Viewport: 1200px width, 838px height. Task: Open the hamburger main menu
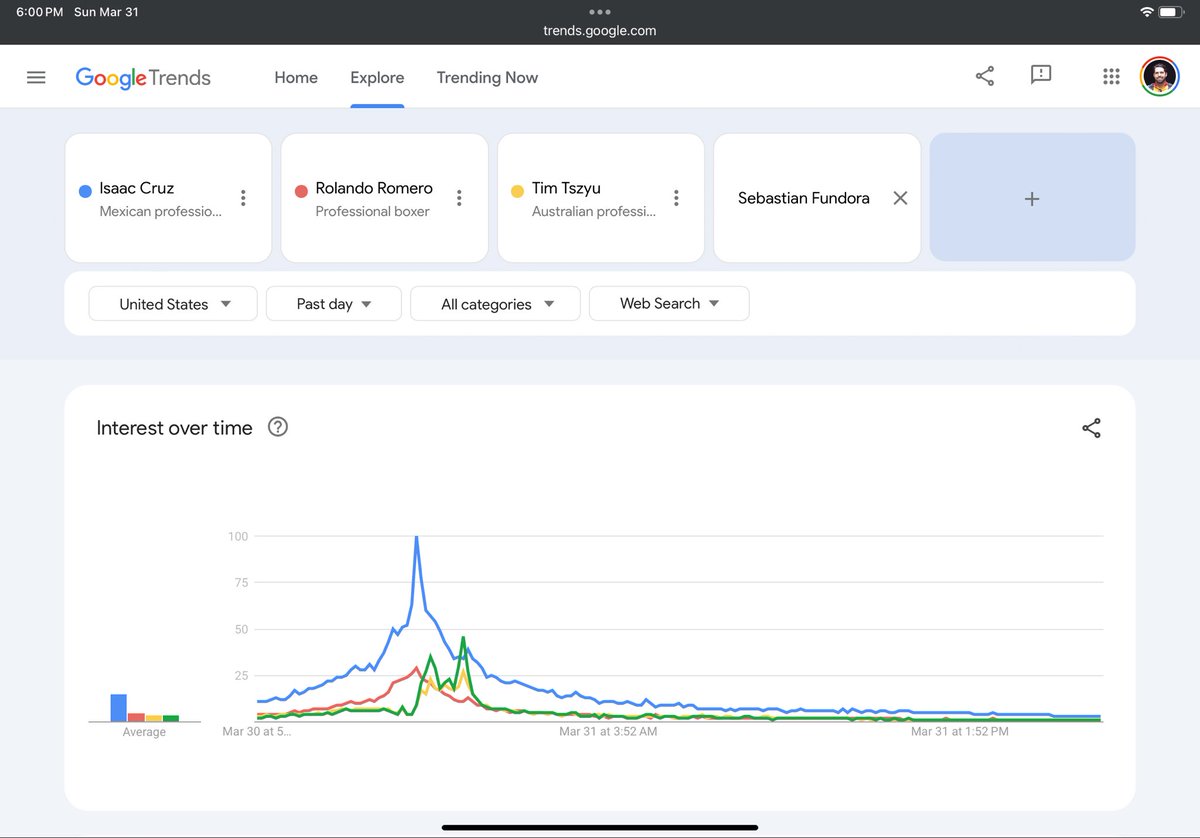pos(36,77)
